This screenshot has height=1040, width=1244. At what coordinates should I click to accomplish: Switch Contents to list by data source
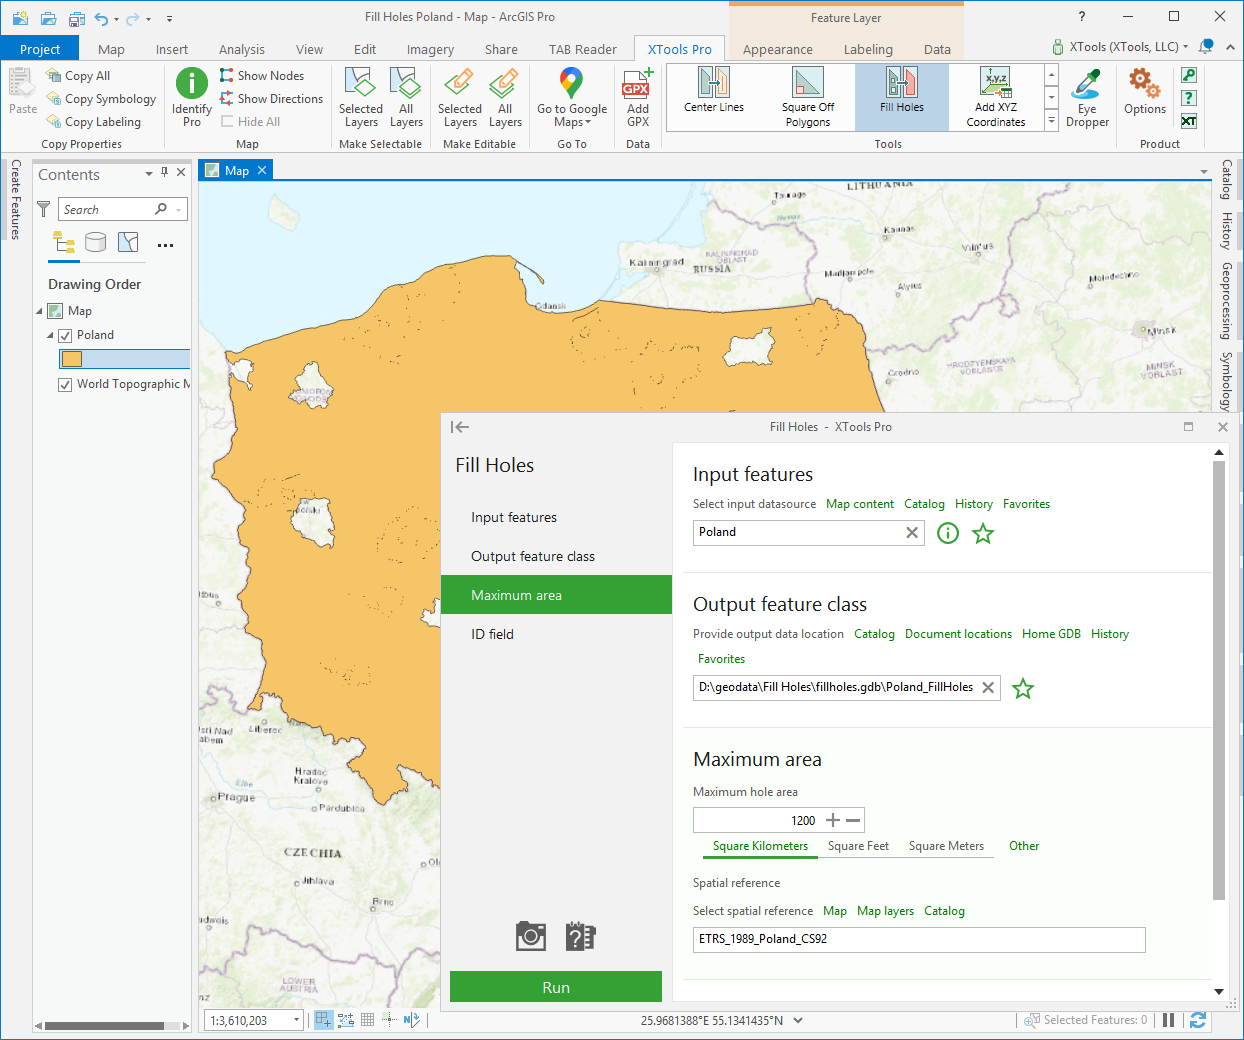click(x=96, y=242)
